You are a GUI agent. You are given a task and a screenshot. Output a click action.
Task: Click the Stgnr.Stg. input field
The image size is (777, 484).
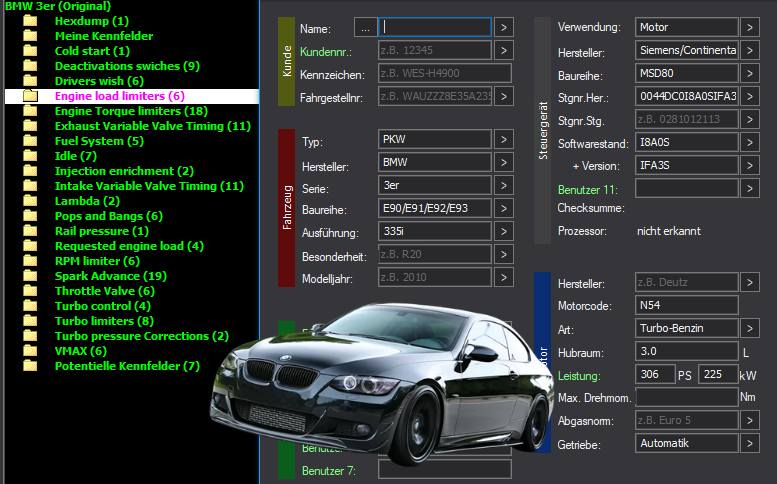pyautogui.click(x=686, y=119)
